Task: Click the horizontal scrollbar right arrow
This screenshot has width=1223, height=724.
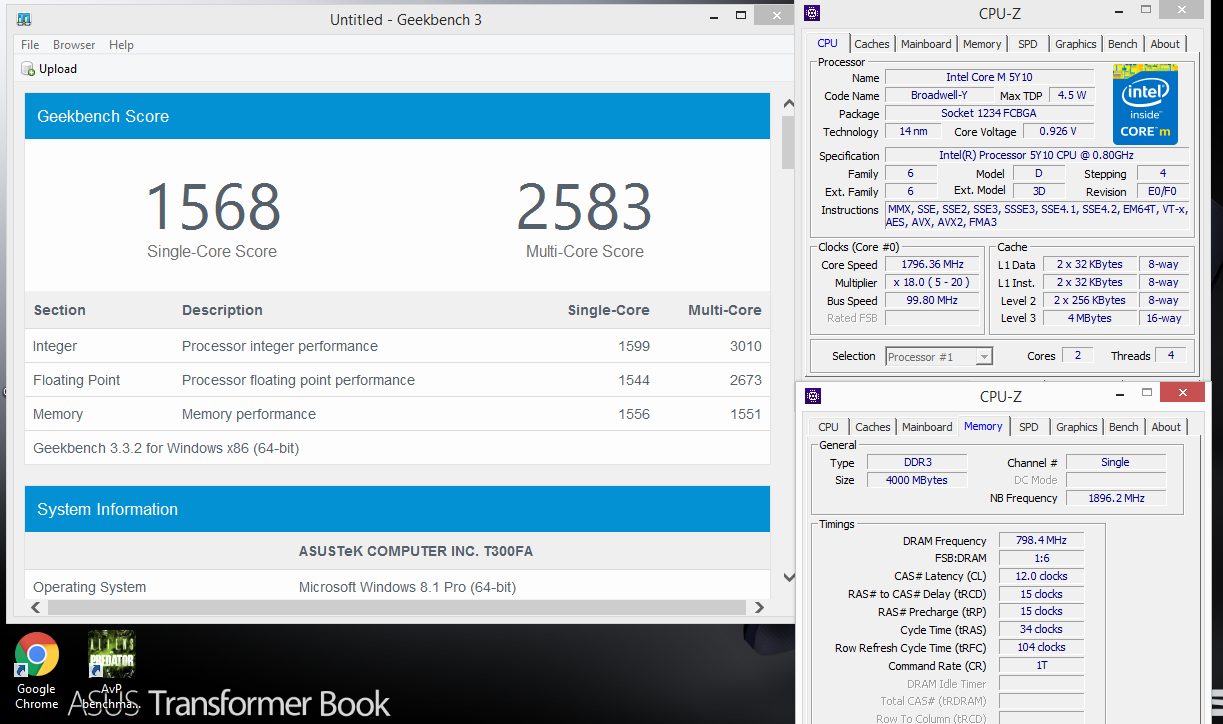Action: 760,607
